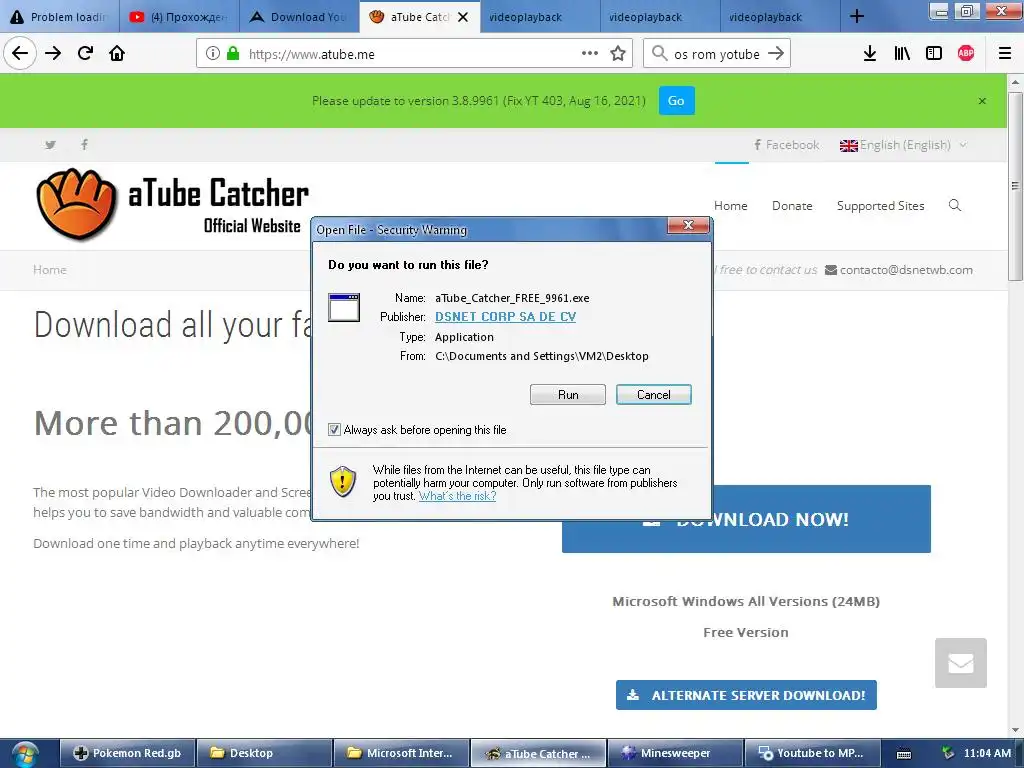Open a new tab with plus button

(x=857, y=16)
